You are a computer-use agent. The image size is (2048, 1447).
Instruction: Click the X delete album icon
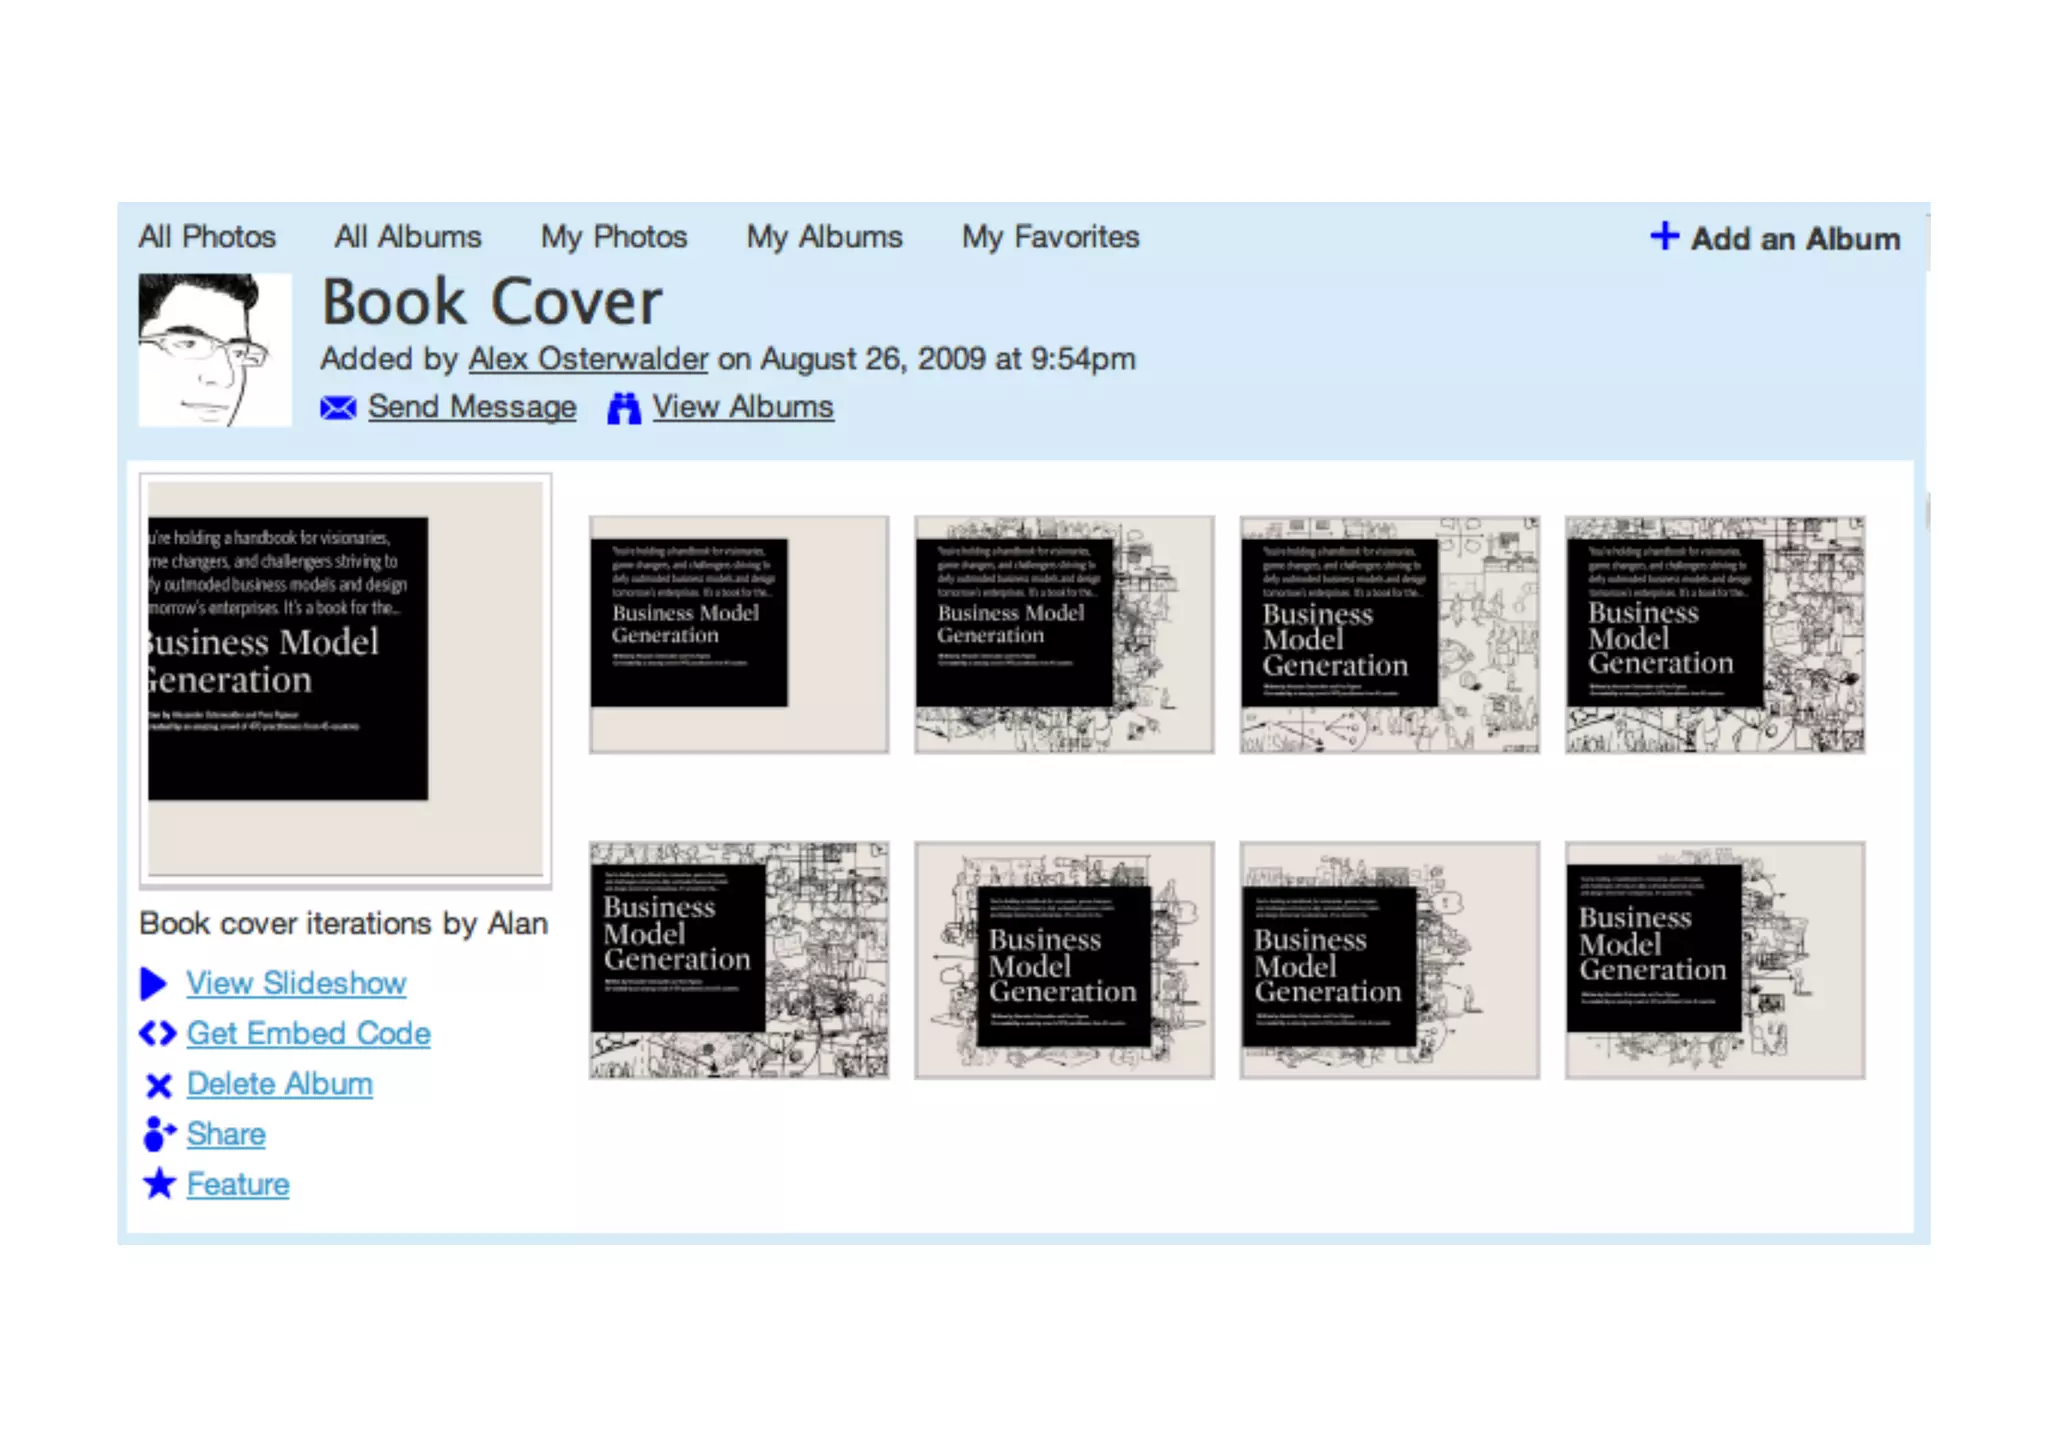(x=158, y=1085)
